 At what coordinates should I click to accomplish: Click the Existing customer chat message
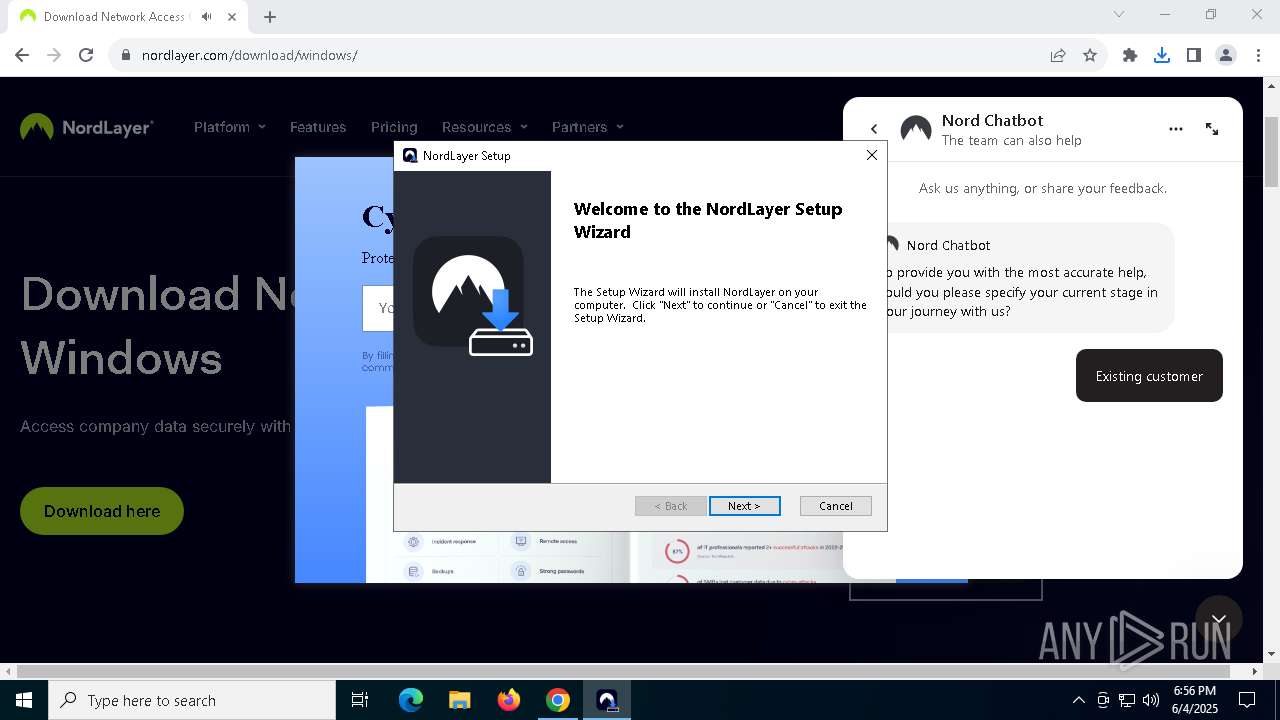coord(1149,376)
